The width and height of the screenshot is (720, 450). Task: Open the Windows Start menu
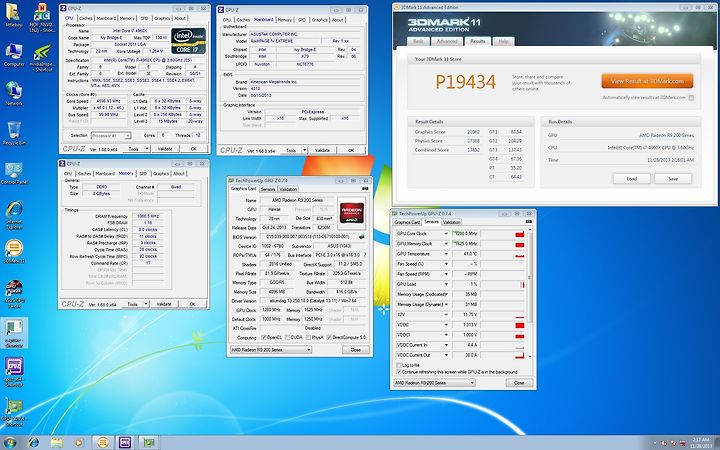pyautogui.click(x=9, y=443)
